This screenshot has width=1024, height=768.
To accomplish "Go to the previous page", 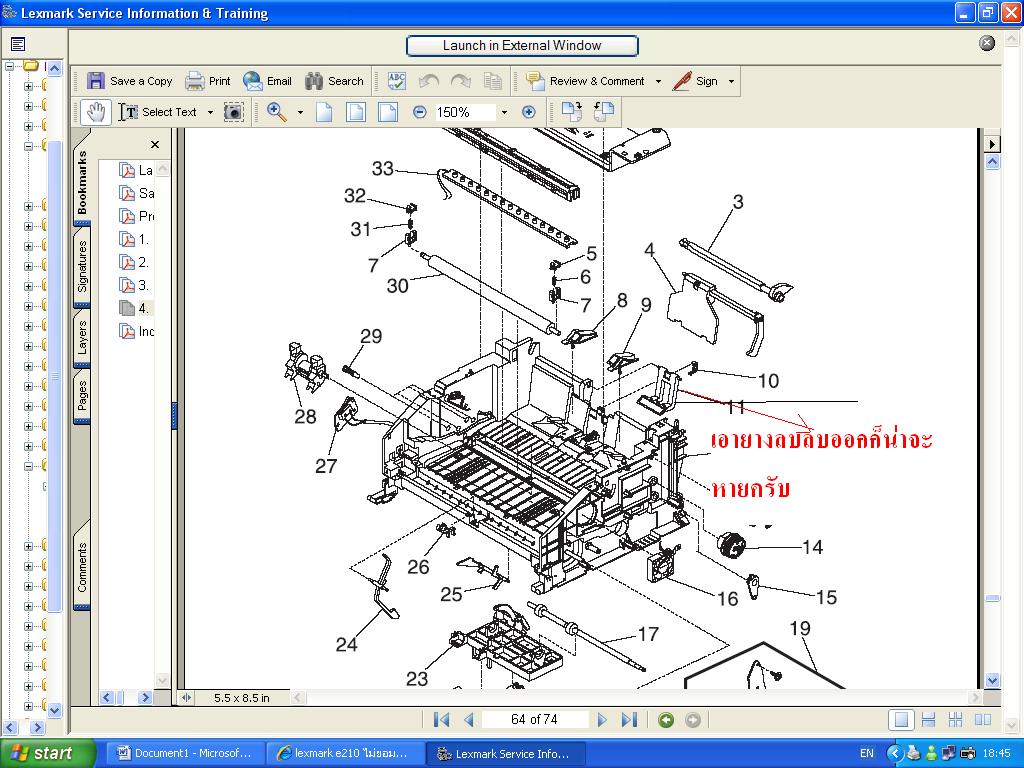I will pyautogui.click(x=469, y=720).
